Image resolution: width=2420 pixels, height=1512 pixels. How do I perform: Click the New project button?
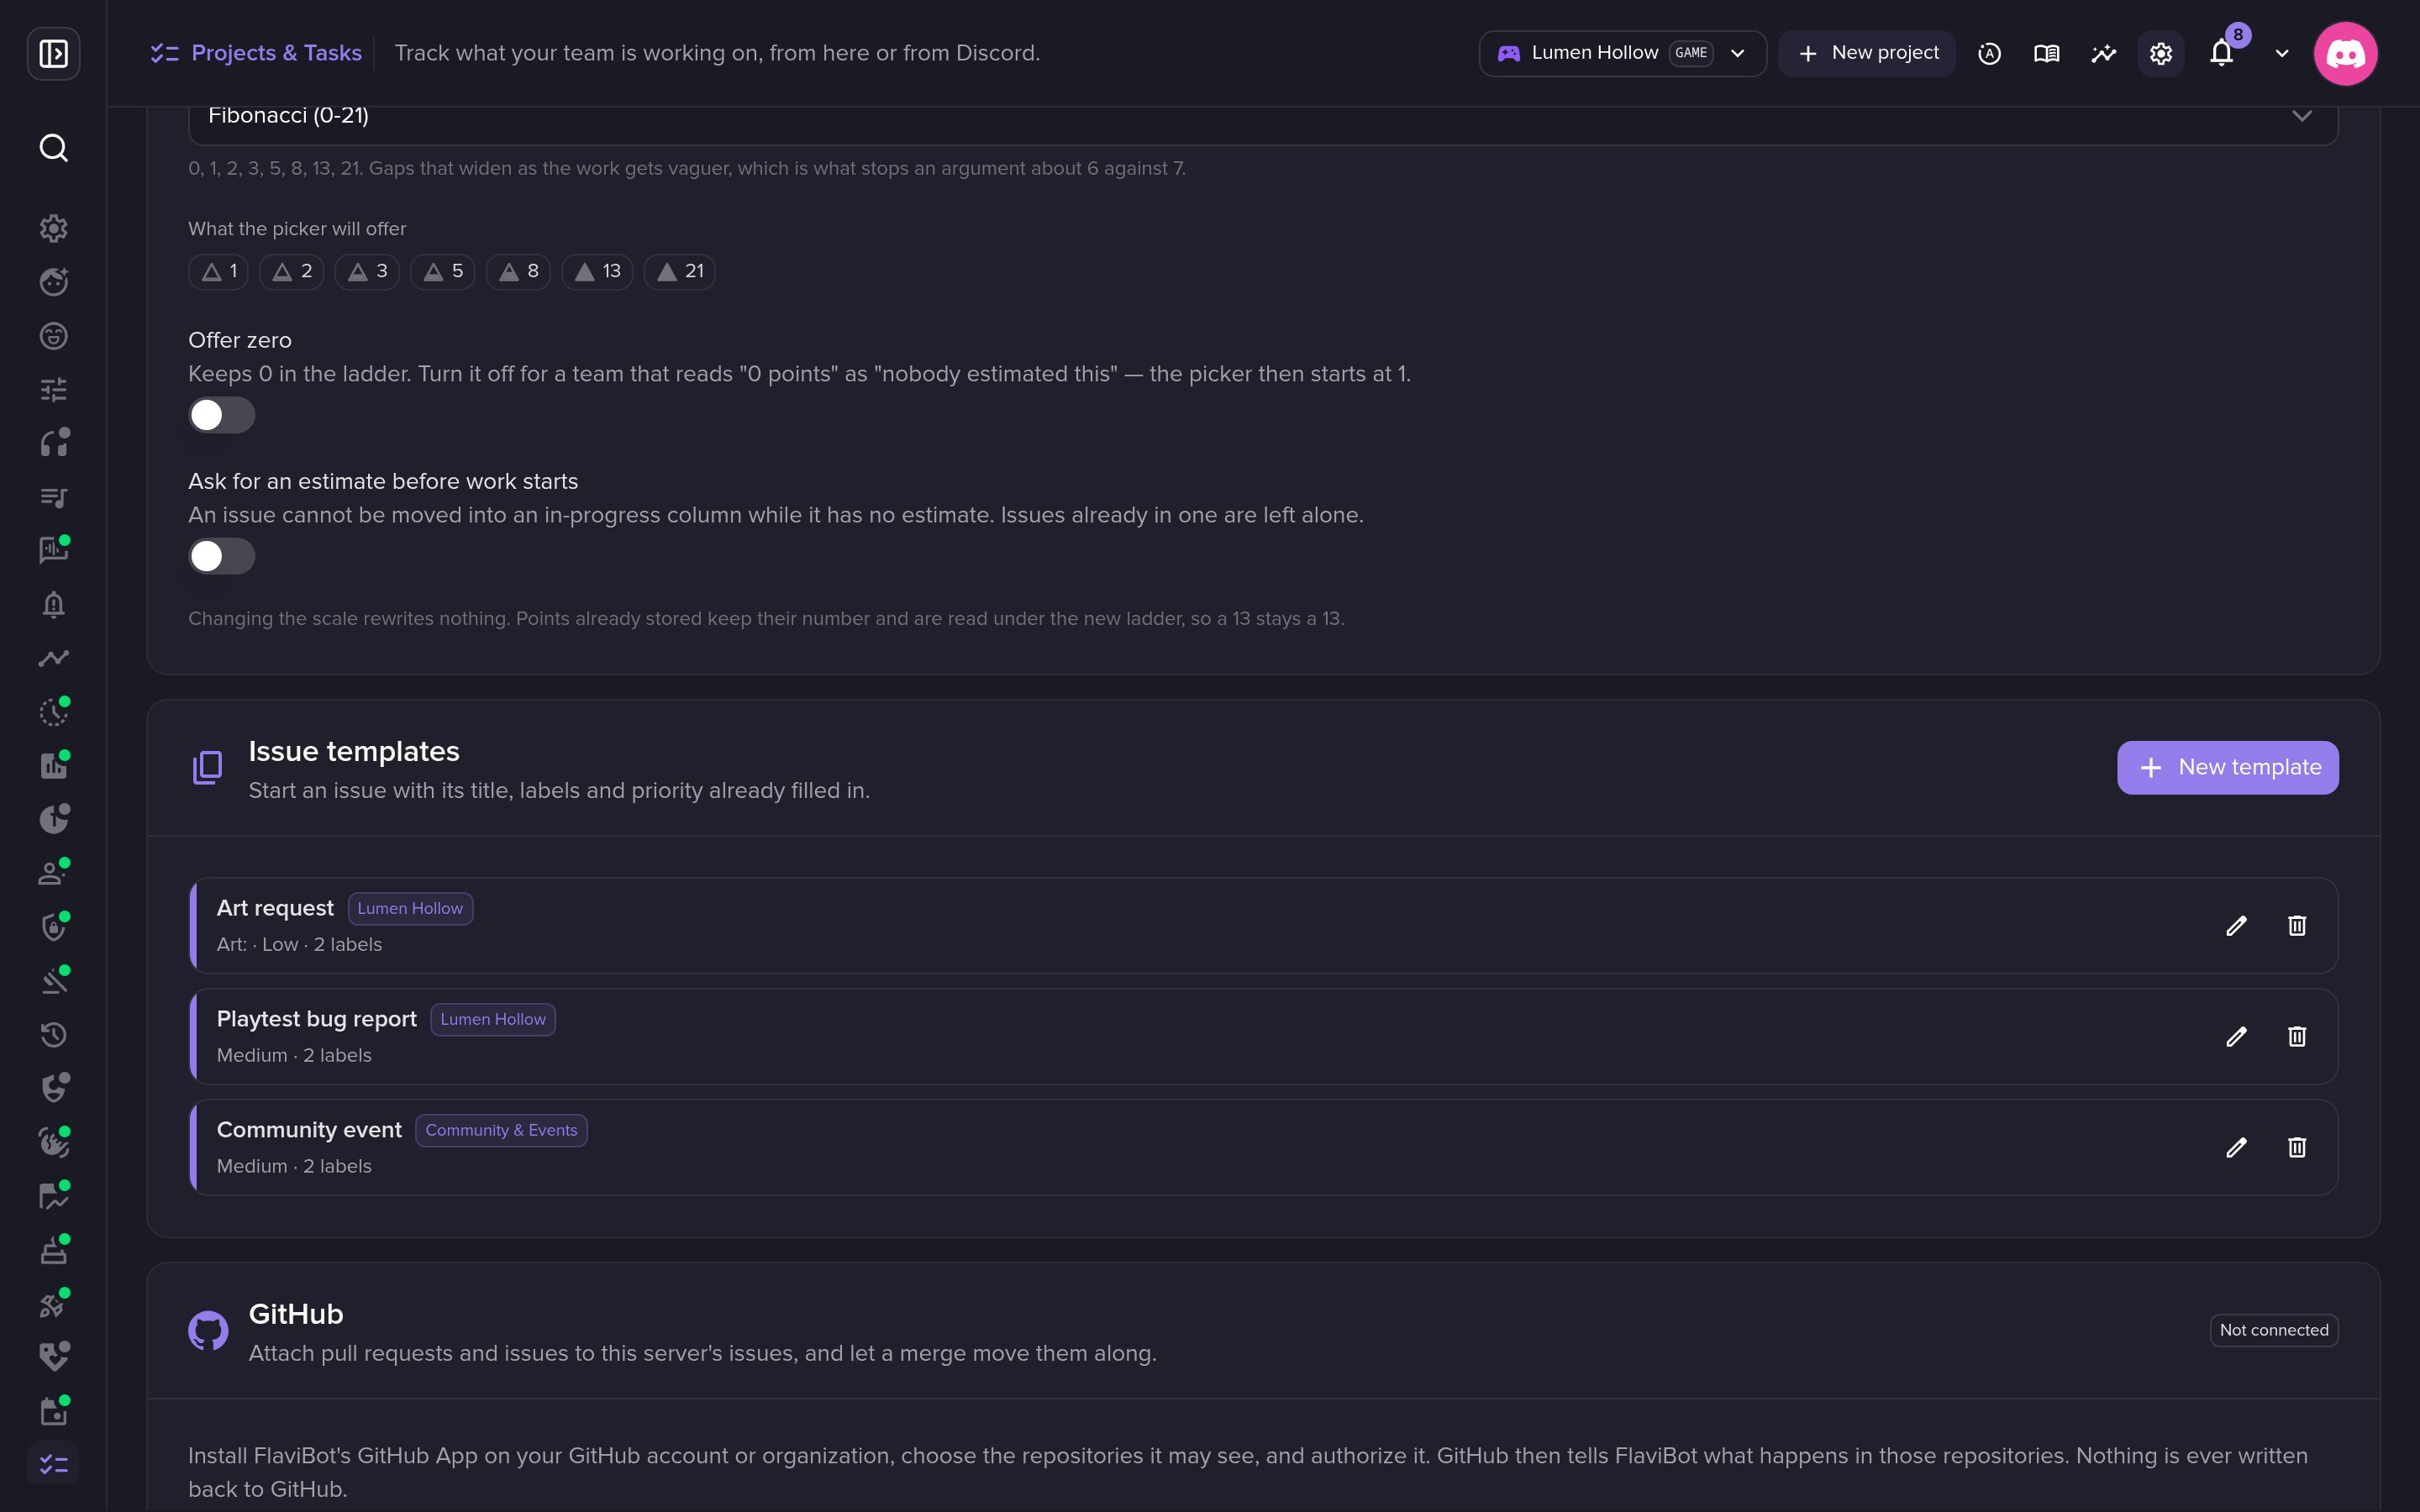(x=1867, y=53)
